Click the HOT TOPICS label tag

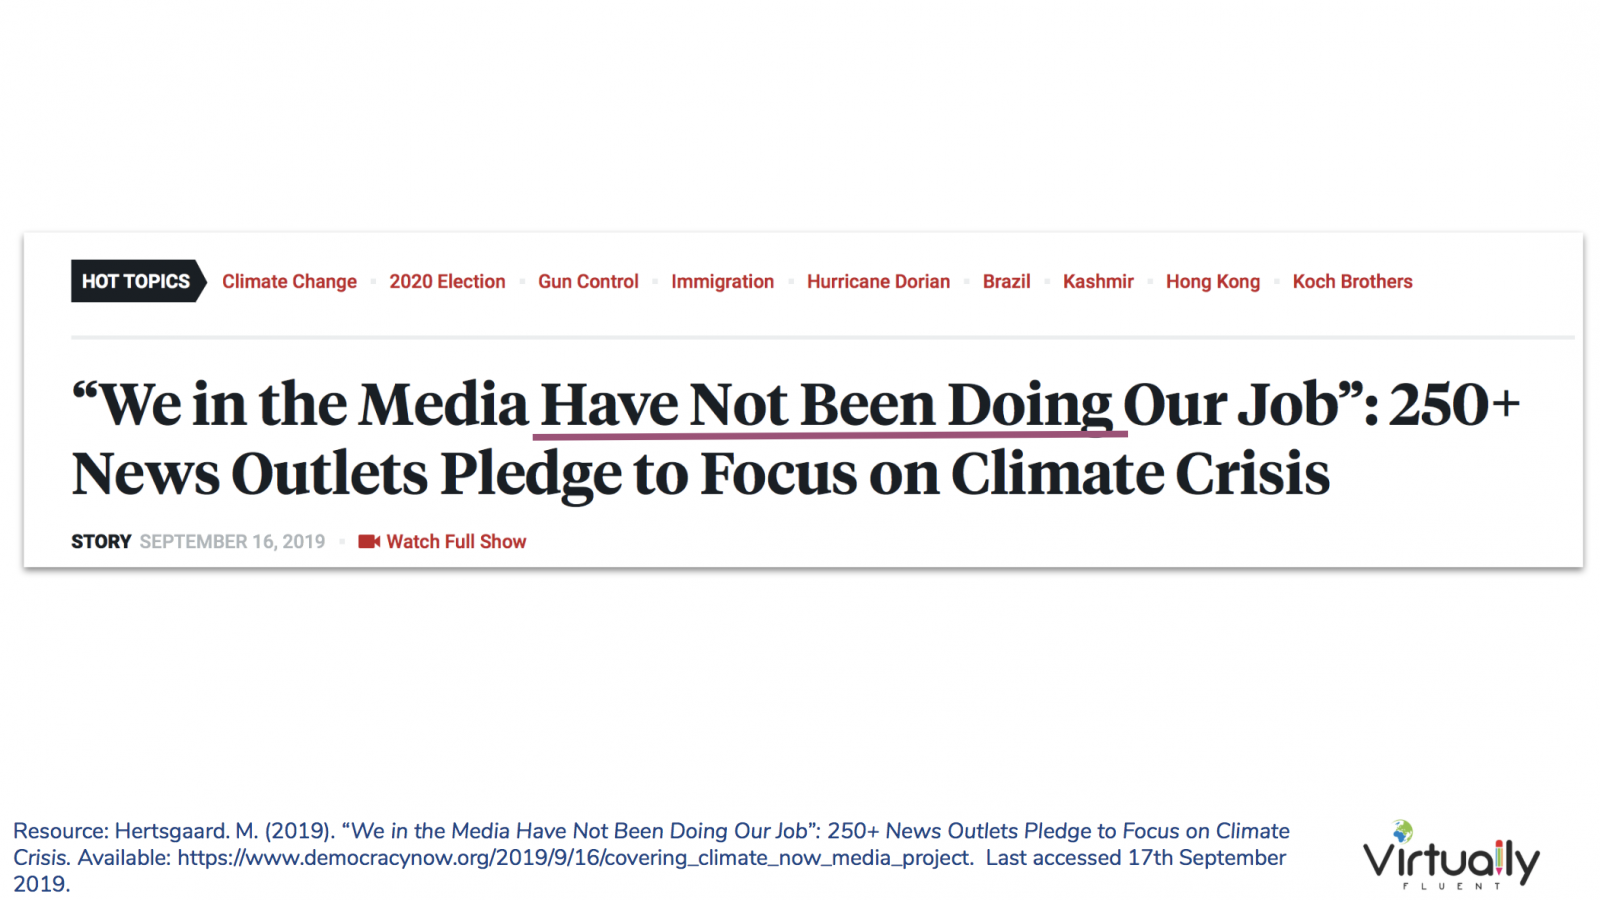138,281
